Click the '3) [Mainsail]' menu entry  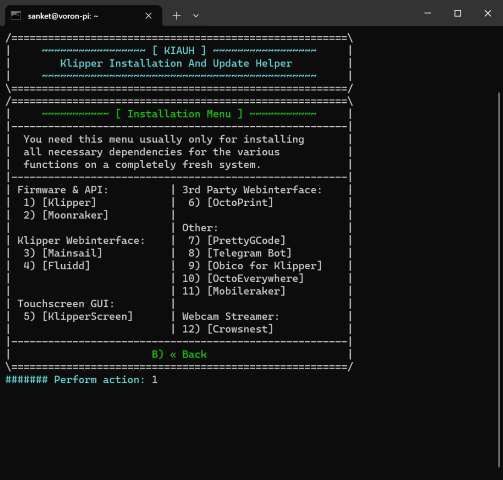[63, 253]
